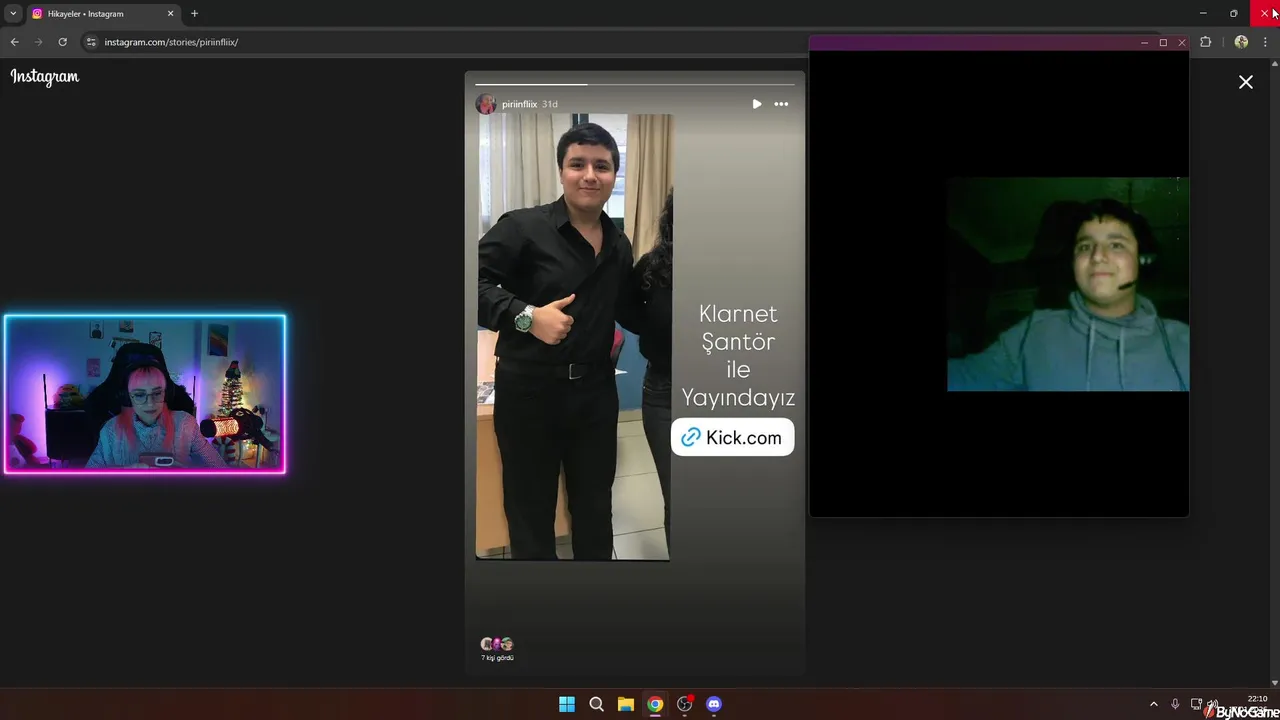The image size is (1280, 720).
Task: Play the paused story
Action: (x=757, y=104)
